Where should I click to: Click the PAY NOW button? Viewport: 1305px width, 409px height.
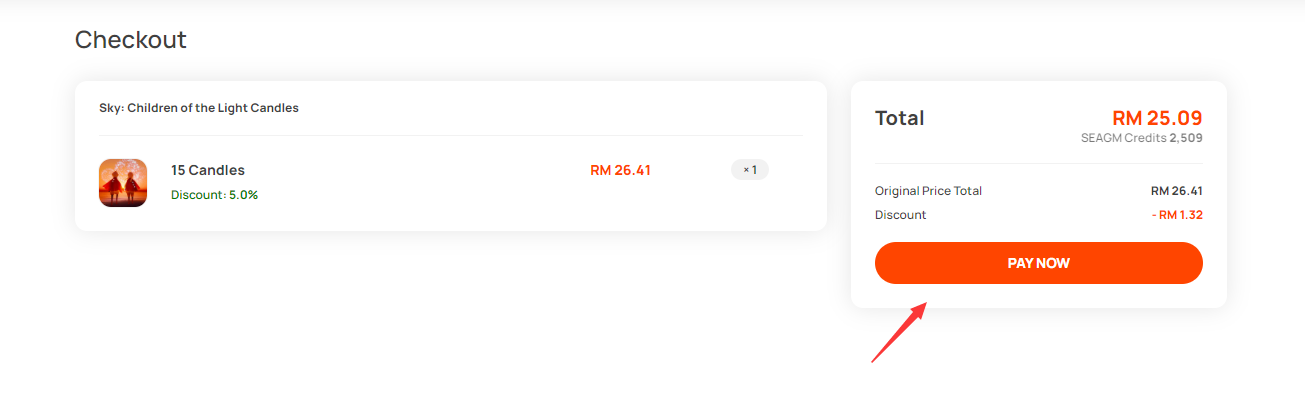[1038, 263]
